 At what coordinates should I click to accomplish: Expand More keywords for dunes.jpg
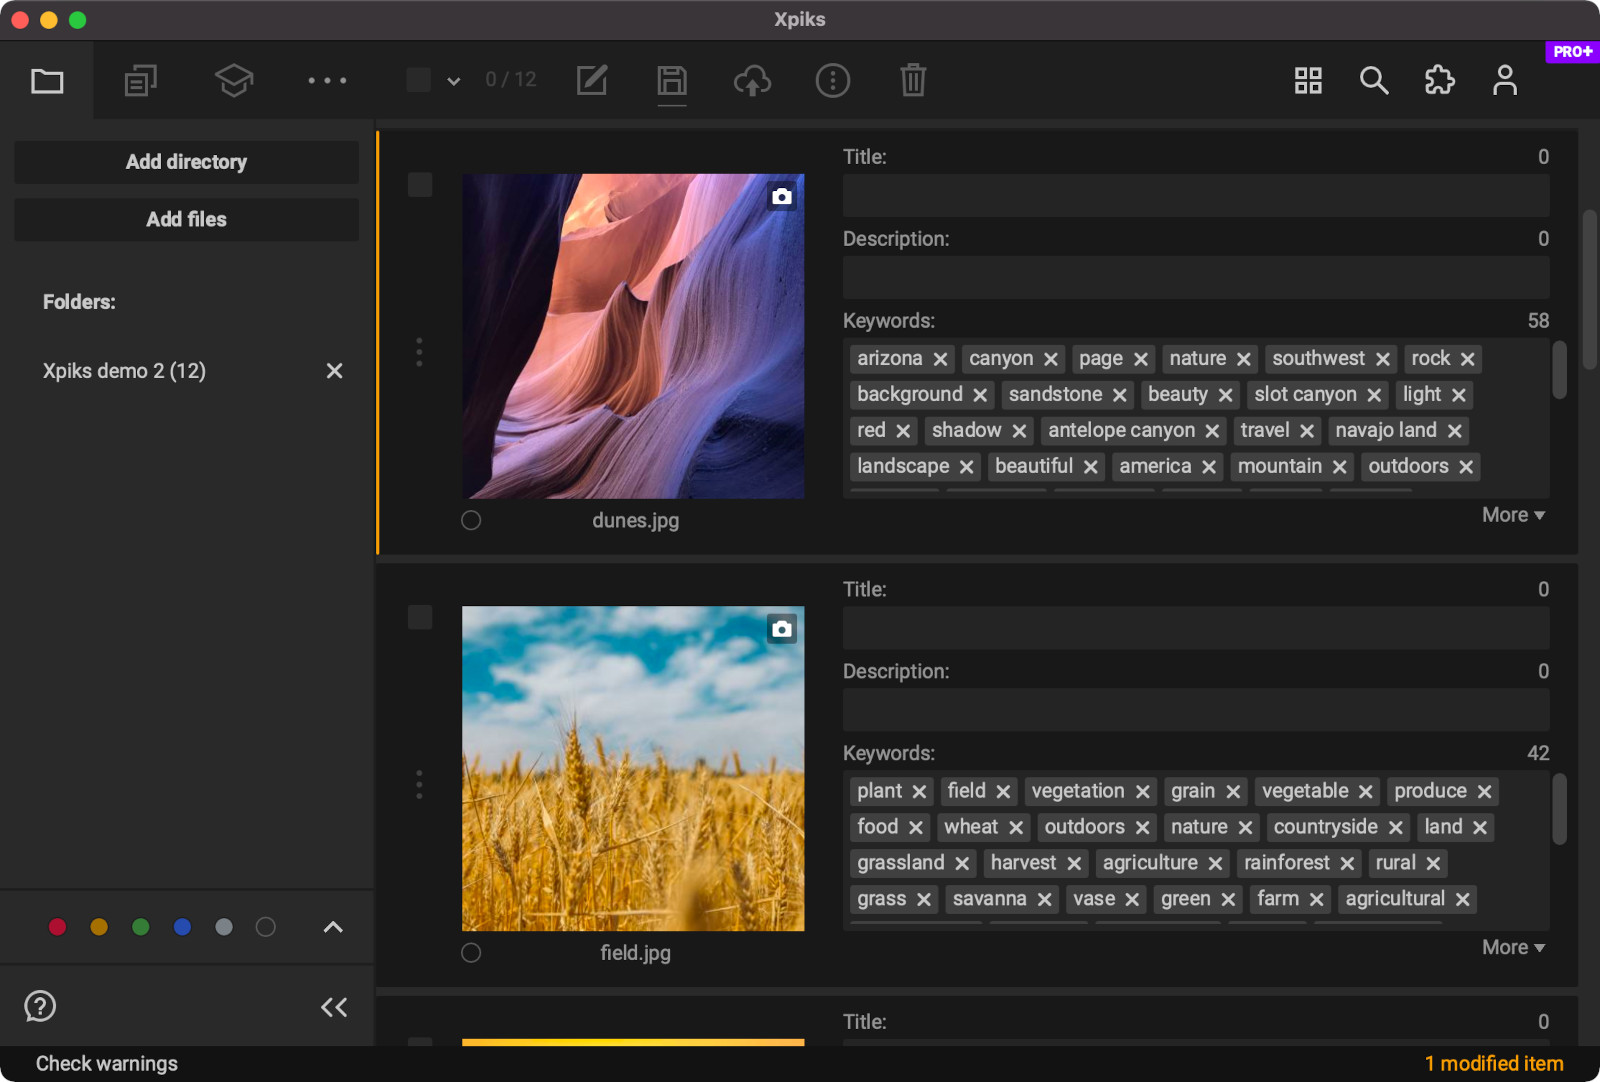[1512, 514]
